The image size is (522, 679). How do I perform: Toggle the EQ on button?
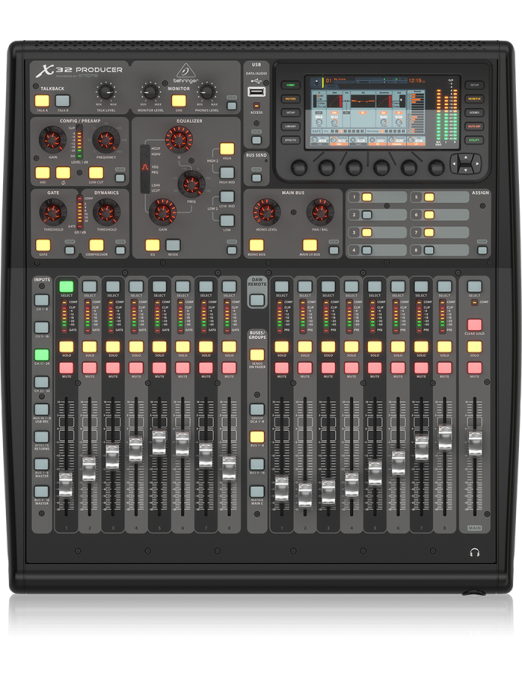point(152,245)
